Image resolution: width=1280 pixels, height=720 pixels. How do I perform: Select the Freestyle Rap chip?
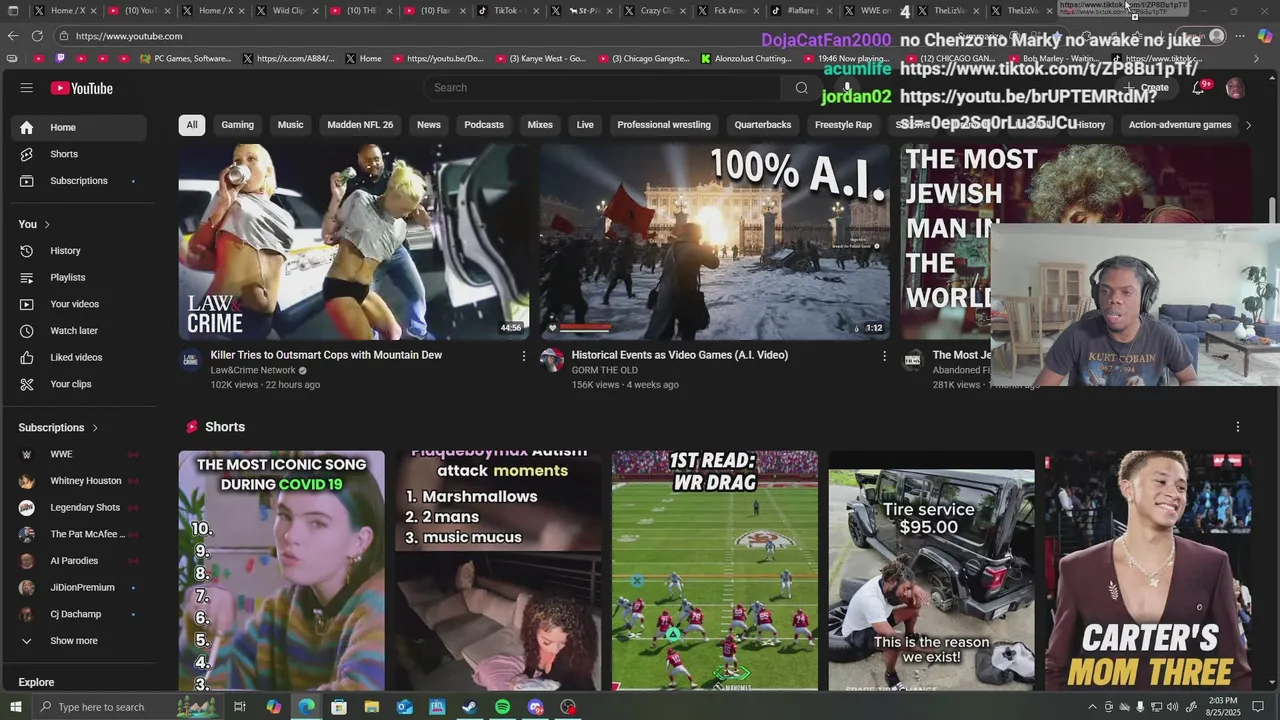click(x=843, y=125)
